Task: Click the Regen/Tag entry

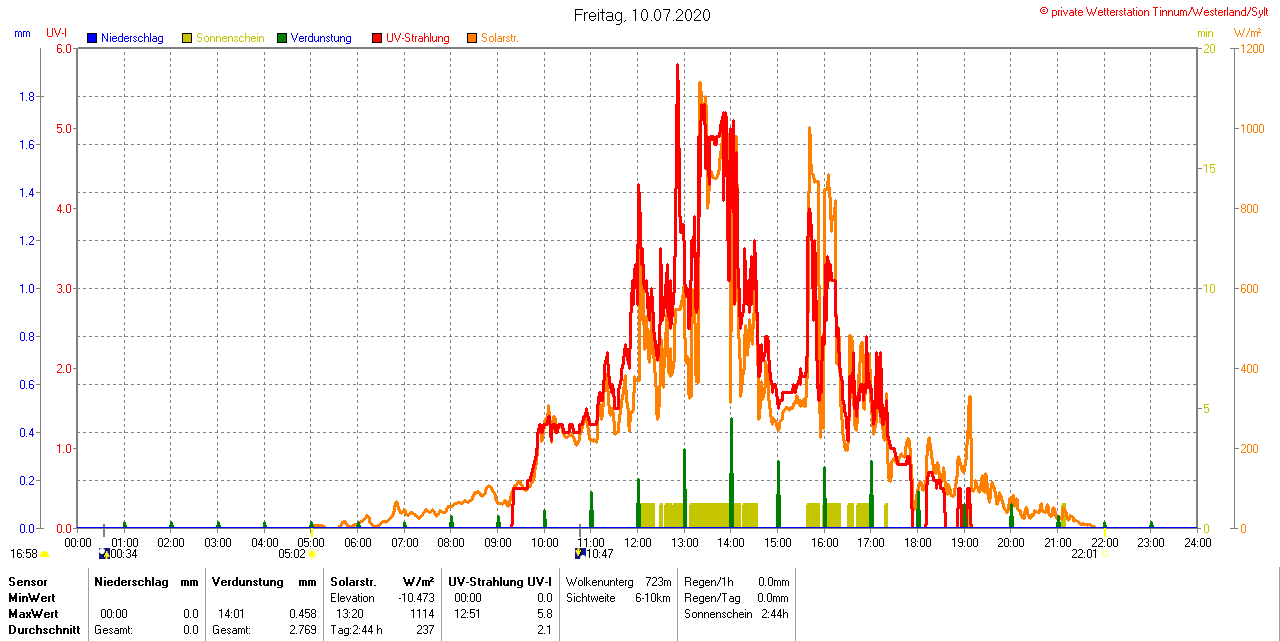Action: (710, 597)
